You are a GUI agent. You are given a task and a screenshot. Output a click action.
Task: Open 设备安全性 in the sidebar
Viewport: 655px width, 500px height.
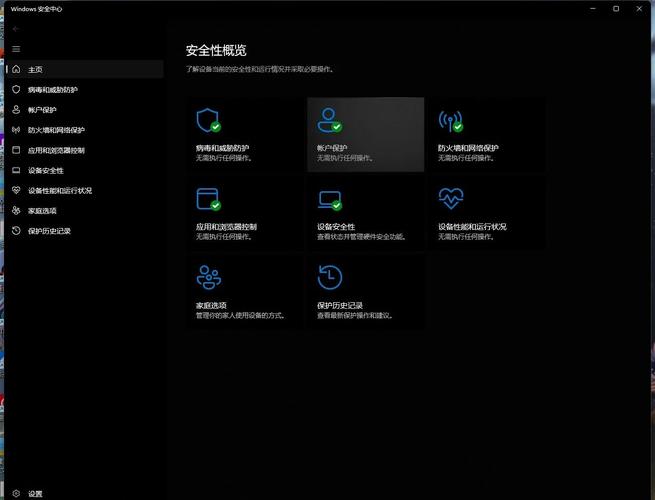click(x=85, y=170)
